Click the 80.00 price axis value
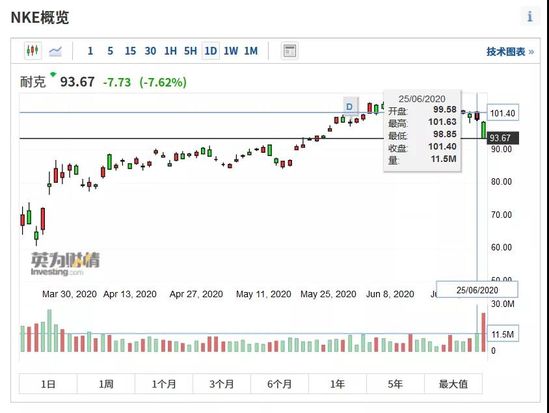This screenshot has width=549, height=413. click(501, 182)
